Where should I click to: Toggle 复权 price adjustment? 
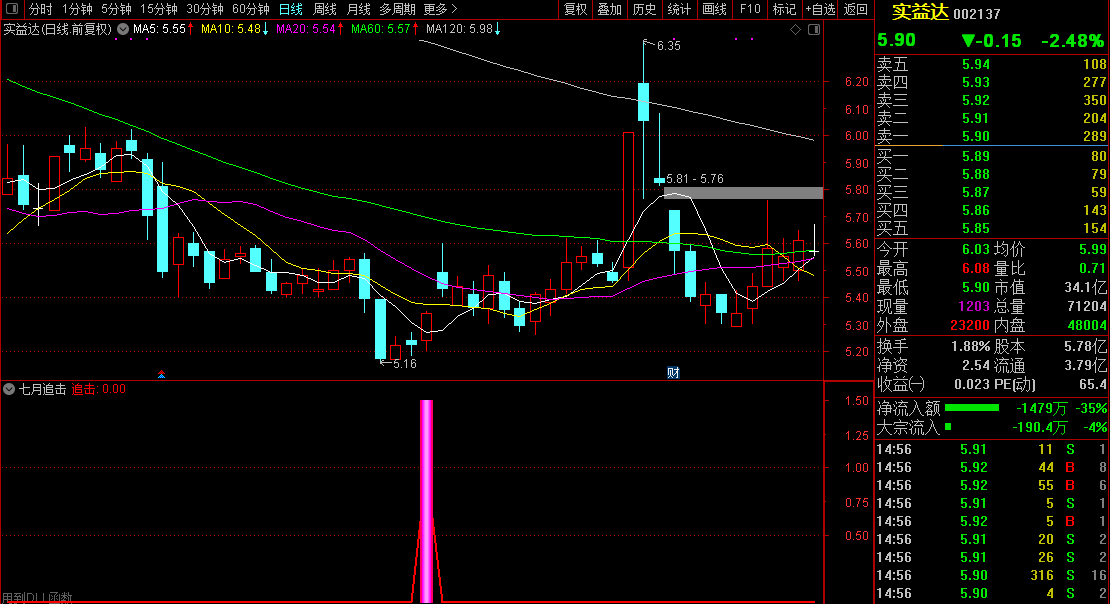(575, 9)
